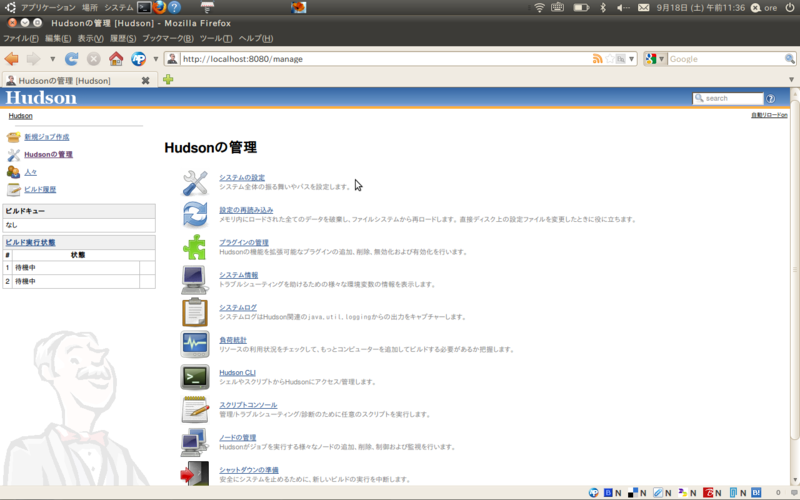Click the RSS feed icon in address bar
Viewport: 800px width, 500px height.
(597, 59)
